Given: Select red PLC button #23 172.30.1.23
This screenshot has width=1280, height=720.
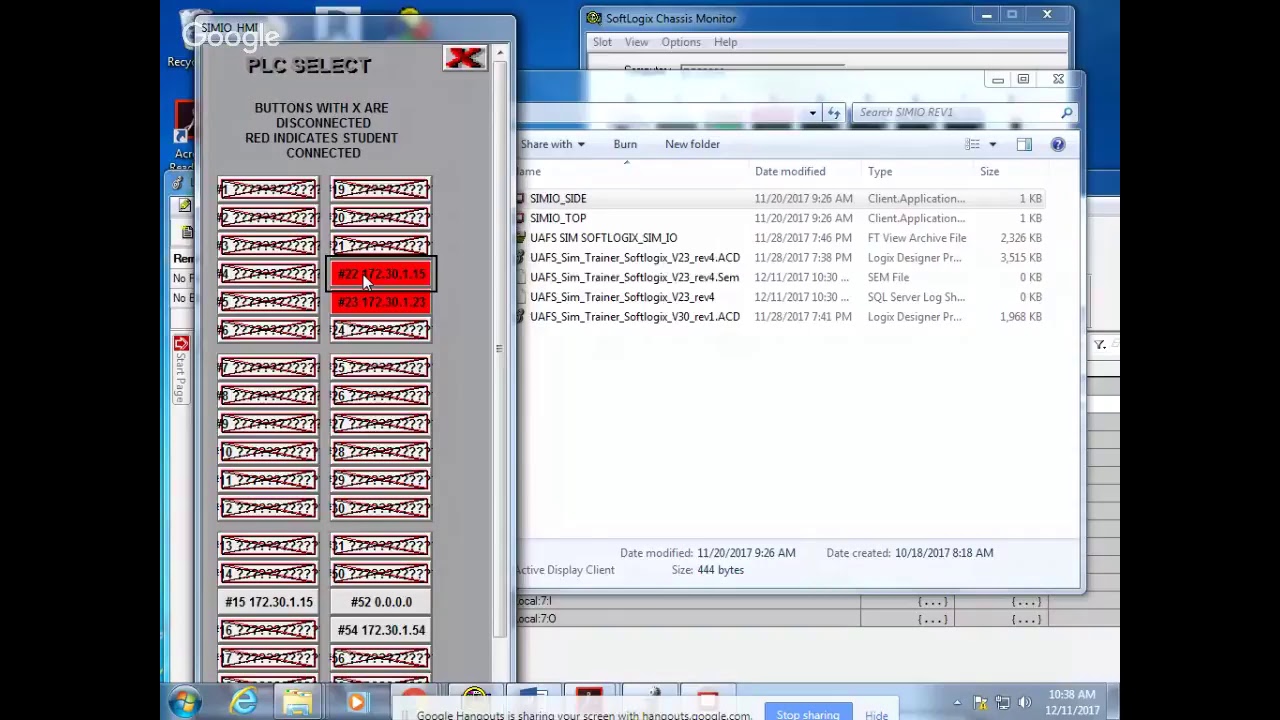Looking at the screenshot, I should pos(381,302).
